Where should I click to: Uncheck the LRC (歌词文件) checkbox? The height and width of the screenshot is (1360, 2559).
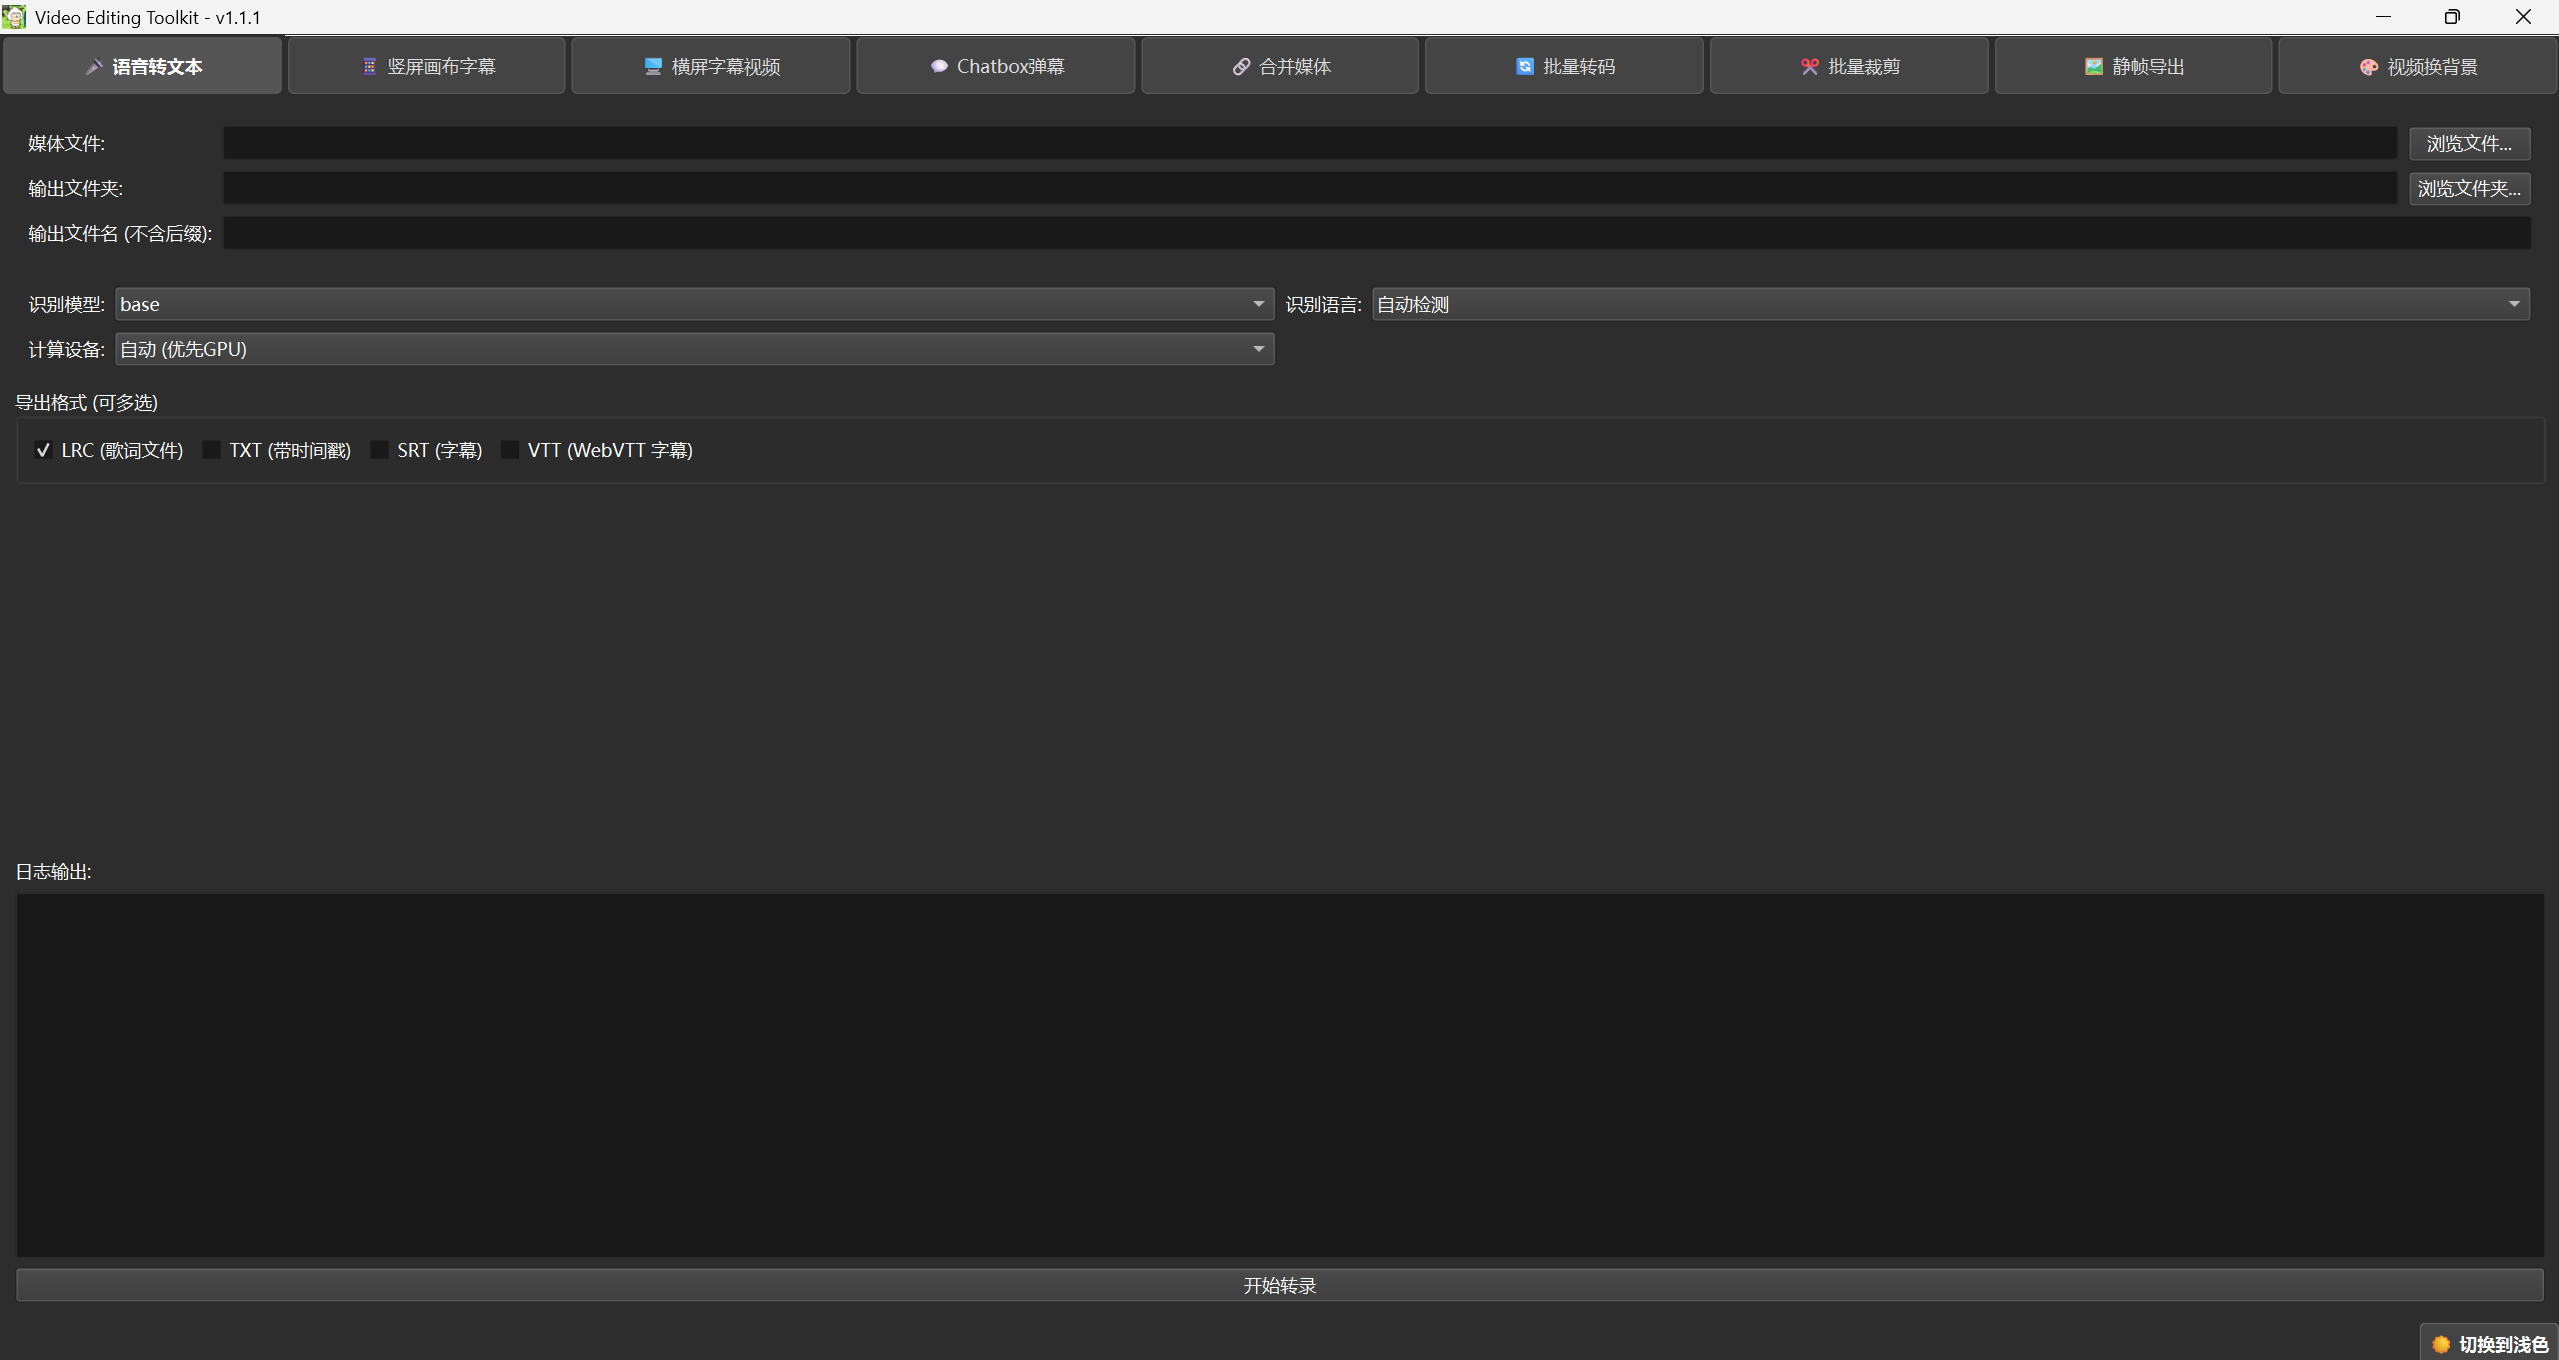click(x=43, y=450)
